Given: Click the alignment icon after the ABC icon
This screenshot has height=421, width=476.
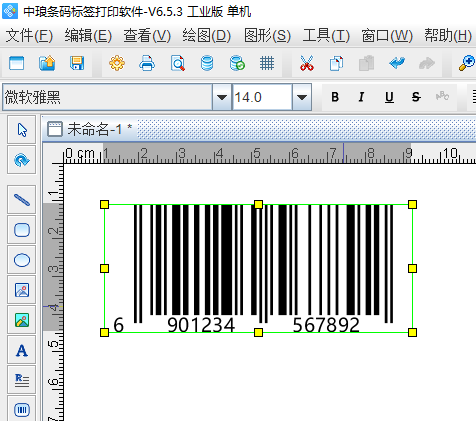Looking at the screenshot, I should tap(473, 97).
